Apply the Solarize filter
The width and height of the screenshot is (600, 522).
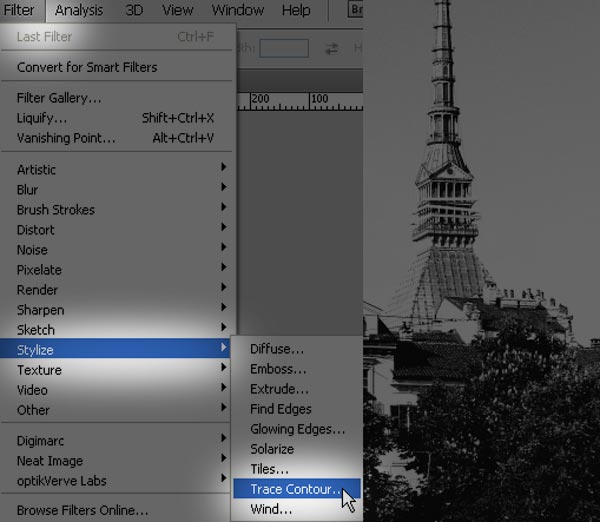[x=297, y=449]
